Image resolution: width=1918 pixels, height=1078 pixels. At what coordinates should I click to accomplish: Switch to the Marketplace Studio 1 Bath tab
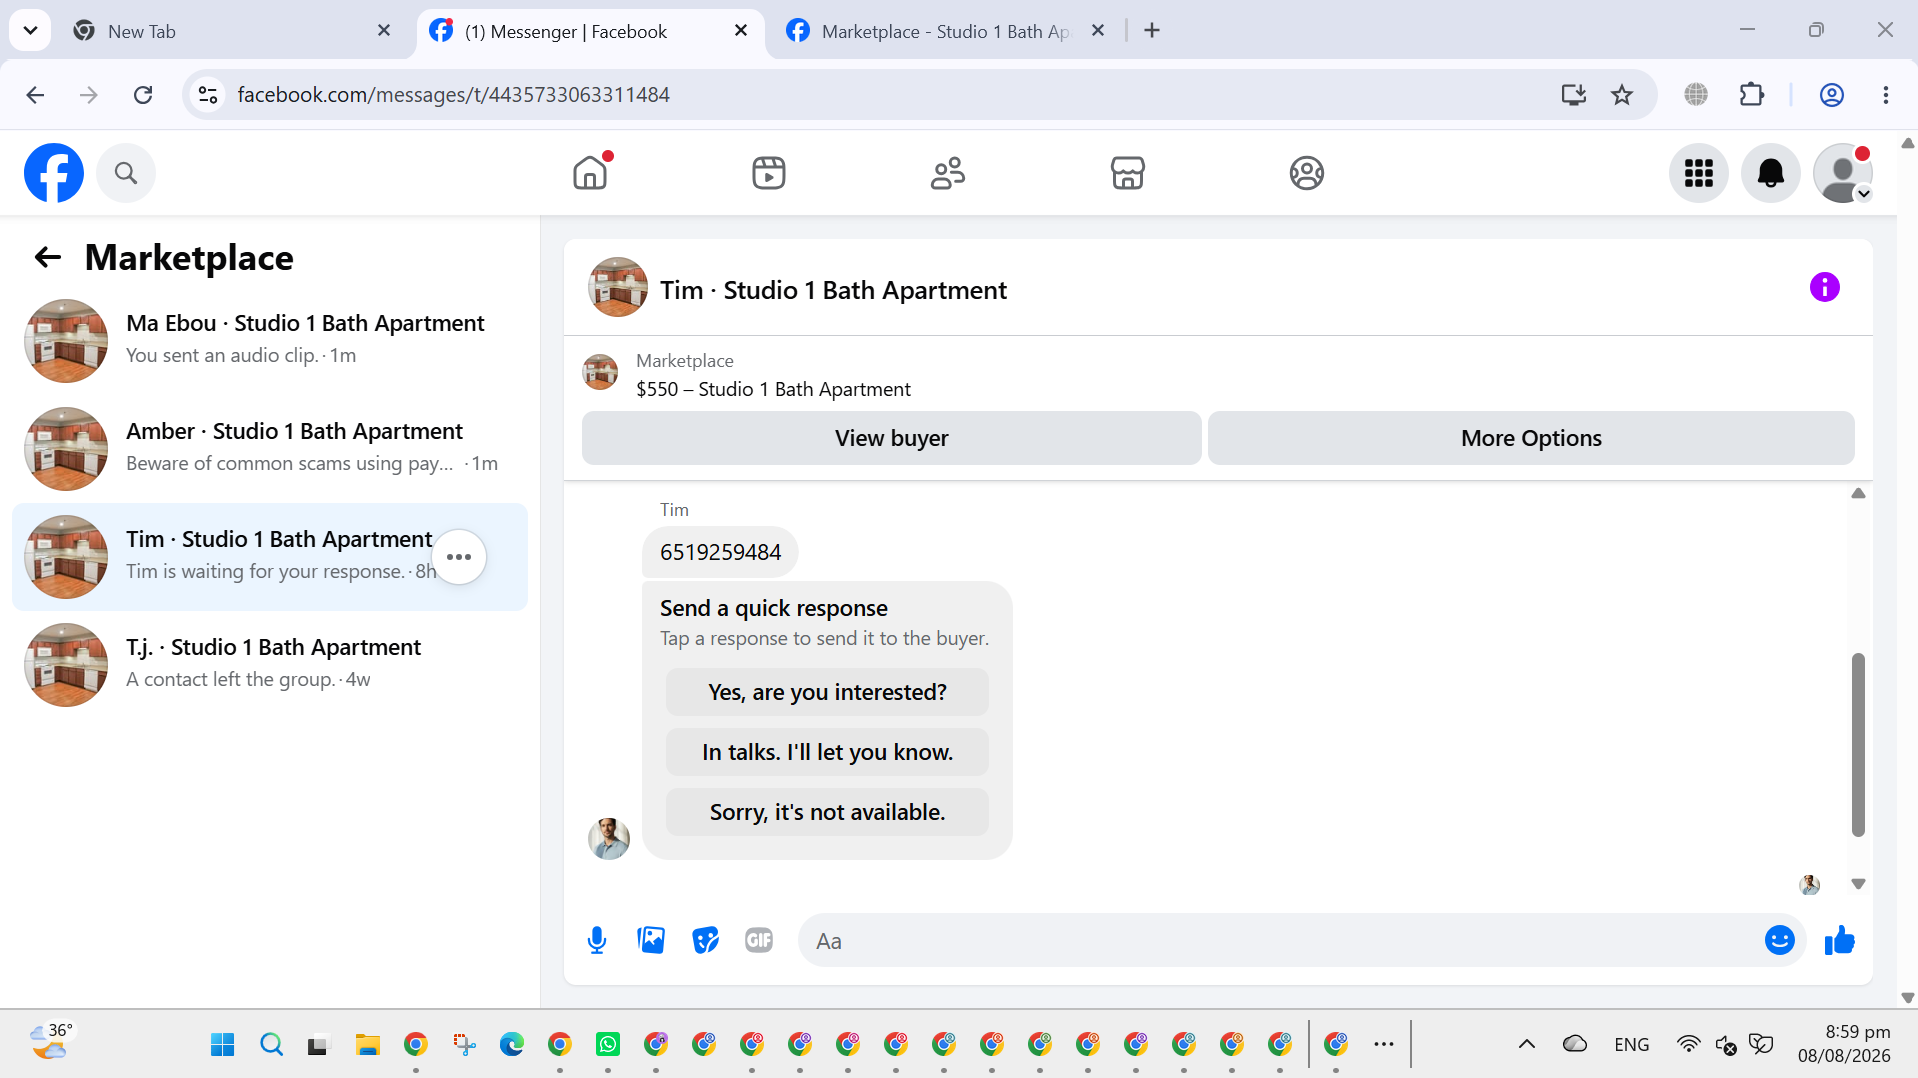[946, 31]
